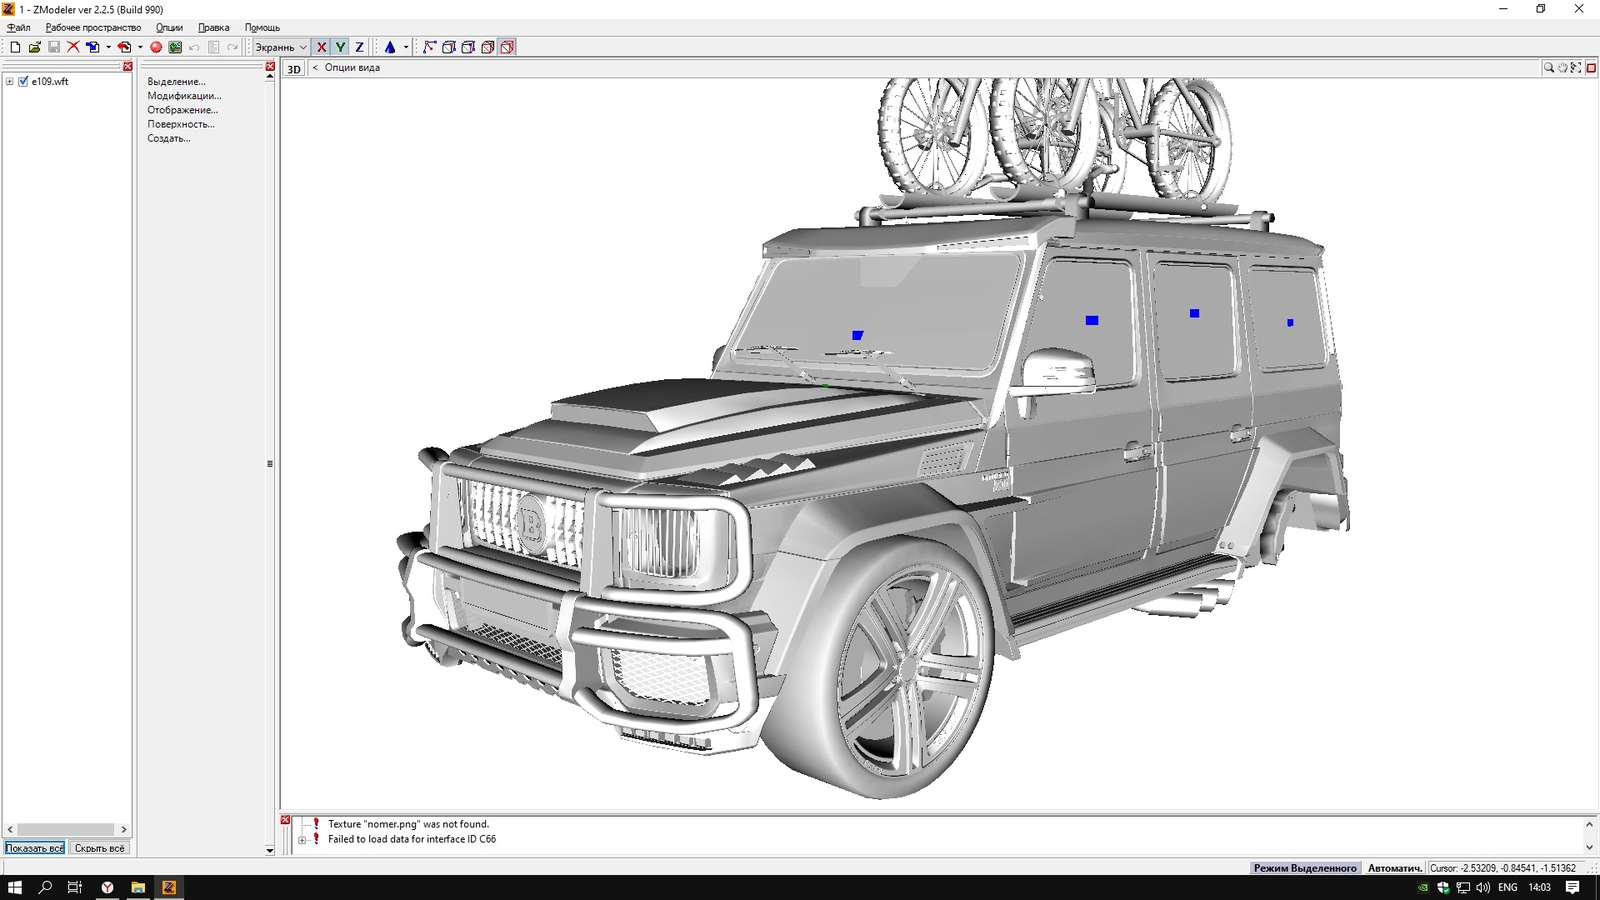Open the Start menu on the taskbar

point(15,887)
